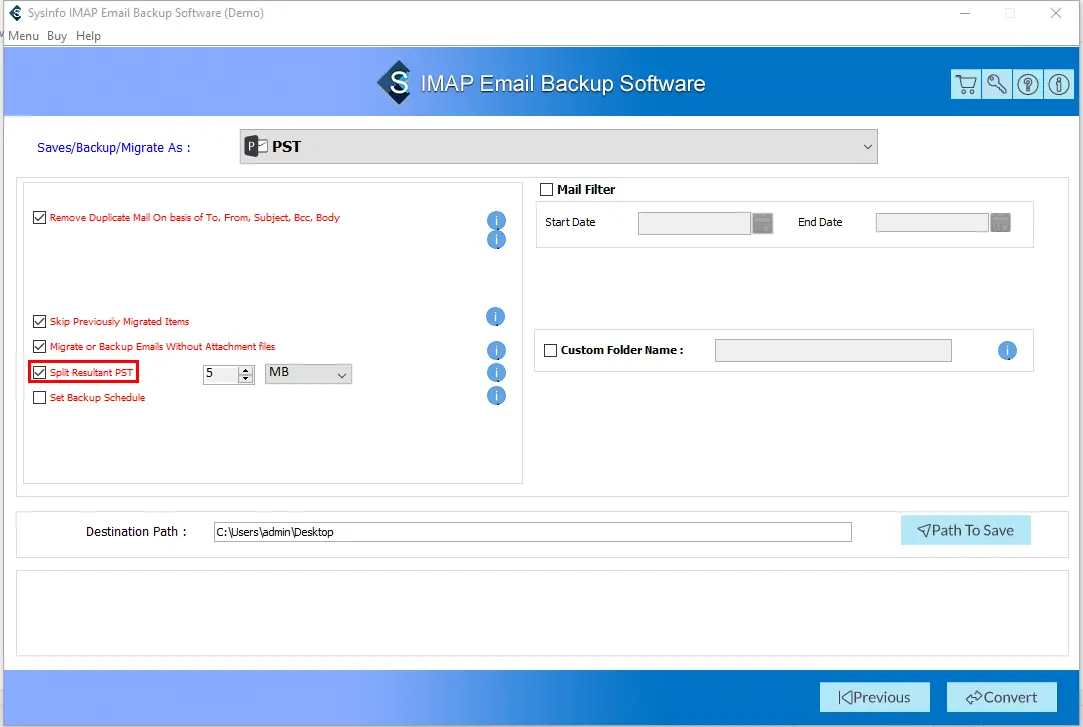Open the key activation icon
The width and height of the screenshot is (1083, 727).
click(997, 85)
